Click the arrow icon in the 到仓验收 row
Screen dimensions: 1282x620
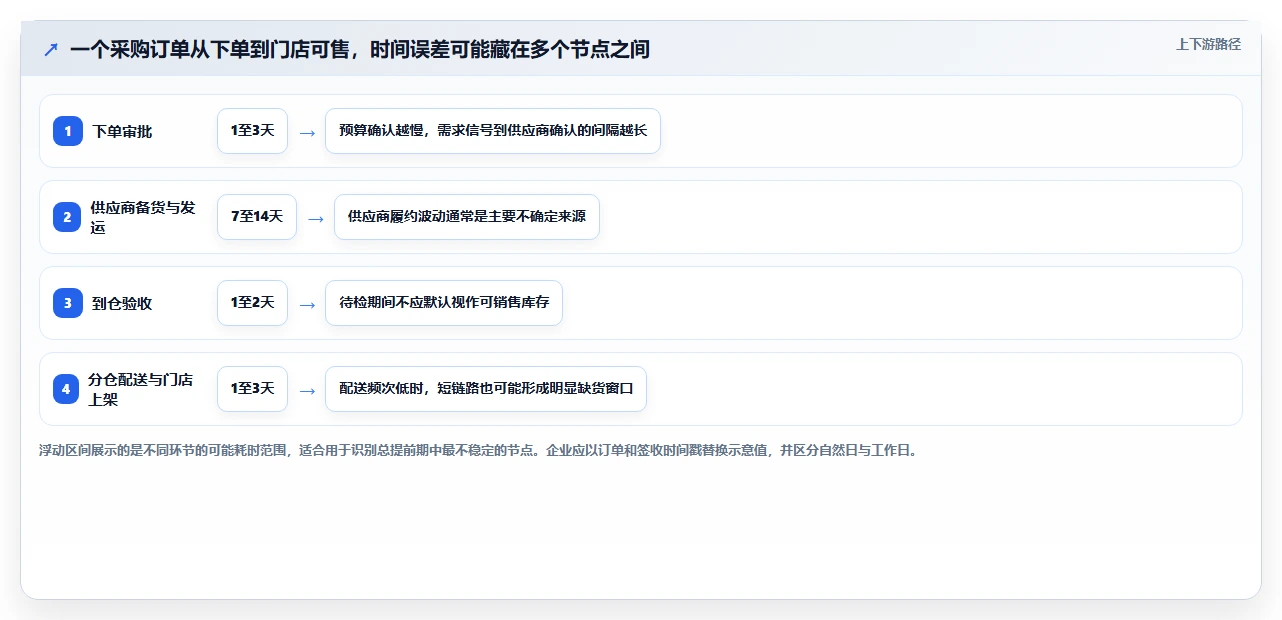307,304
